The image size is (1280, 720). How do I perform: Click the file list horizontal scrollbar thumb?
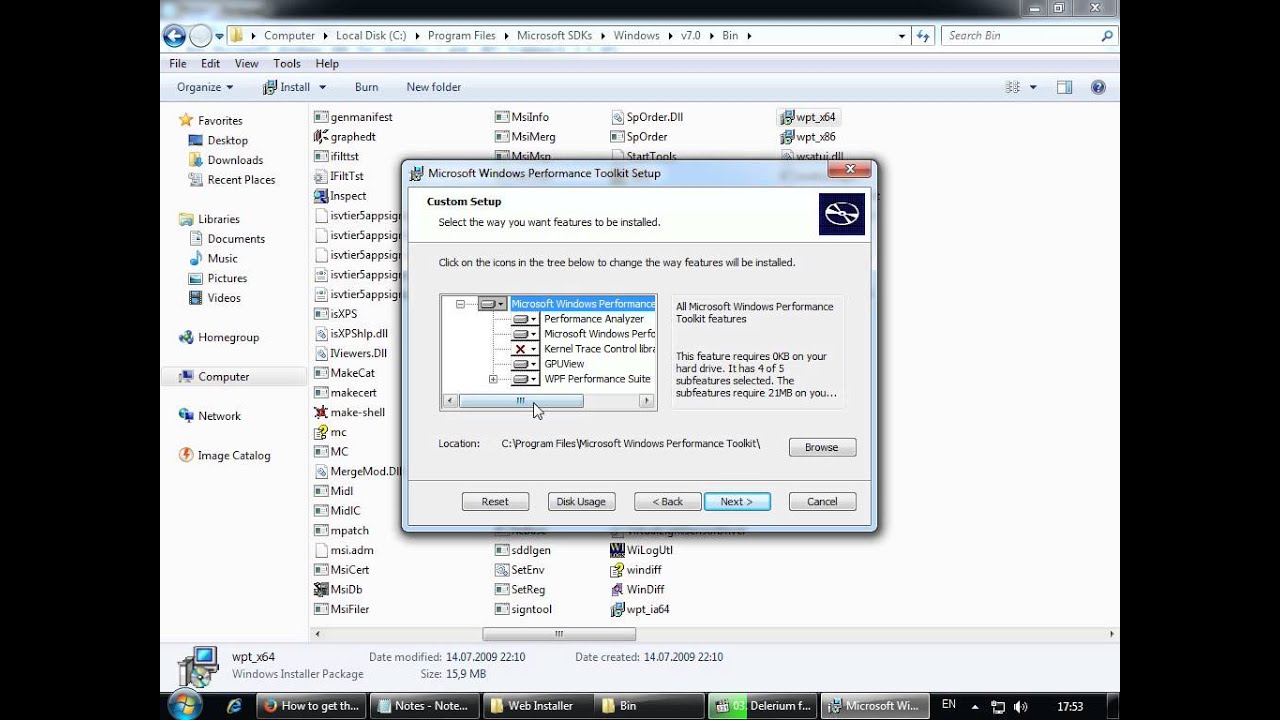pyautogui.click(x=559, y=634)
